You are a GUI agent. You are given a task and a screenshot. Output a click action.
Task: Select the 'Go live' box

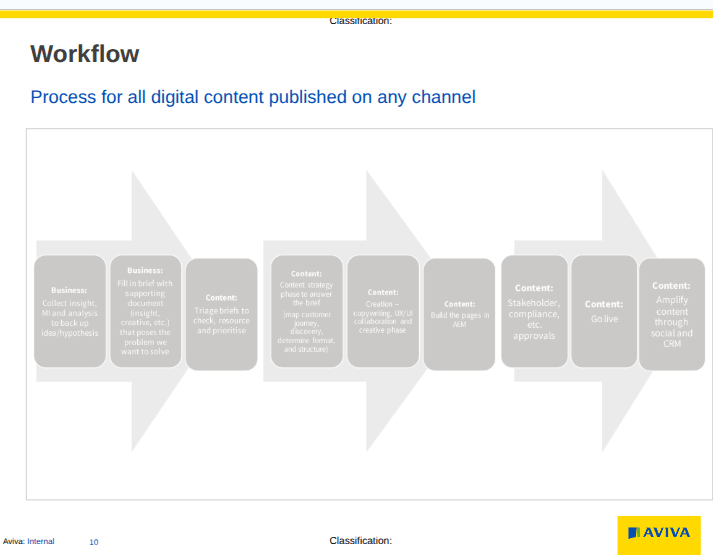604,311
